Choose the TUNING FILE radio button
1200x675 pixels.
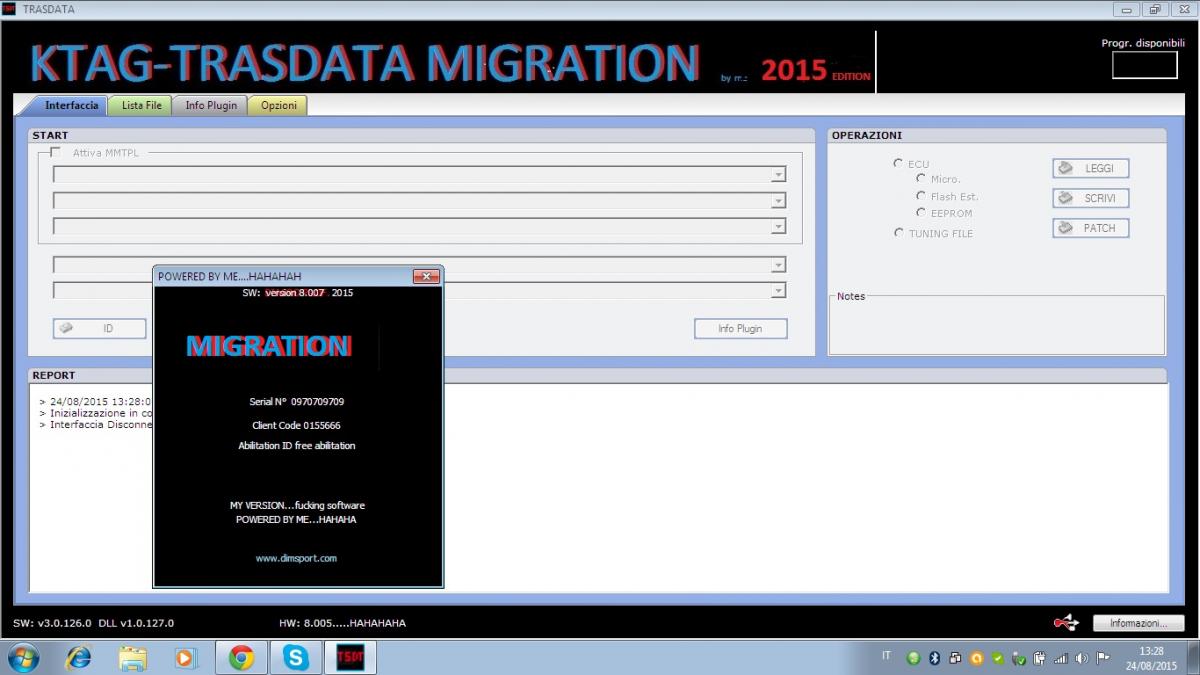click(x=898, y=233)
